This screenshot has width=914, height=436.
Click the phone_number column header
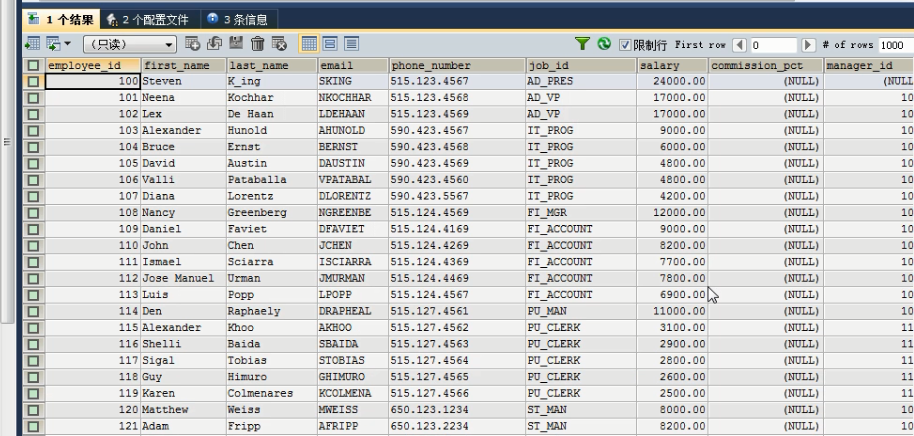tap(458, 65)
